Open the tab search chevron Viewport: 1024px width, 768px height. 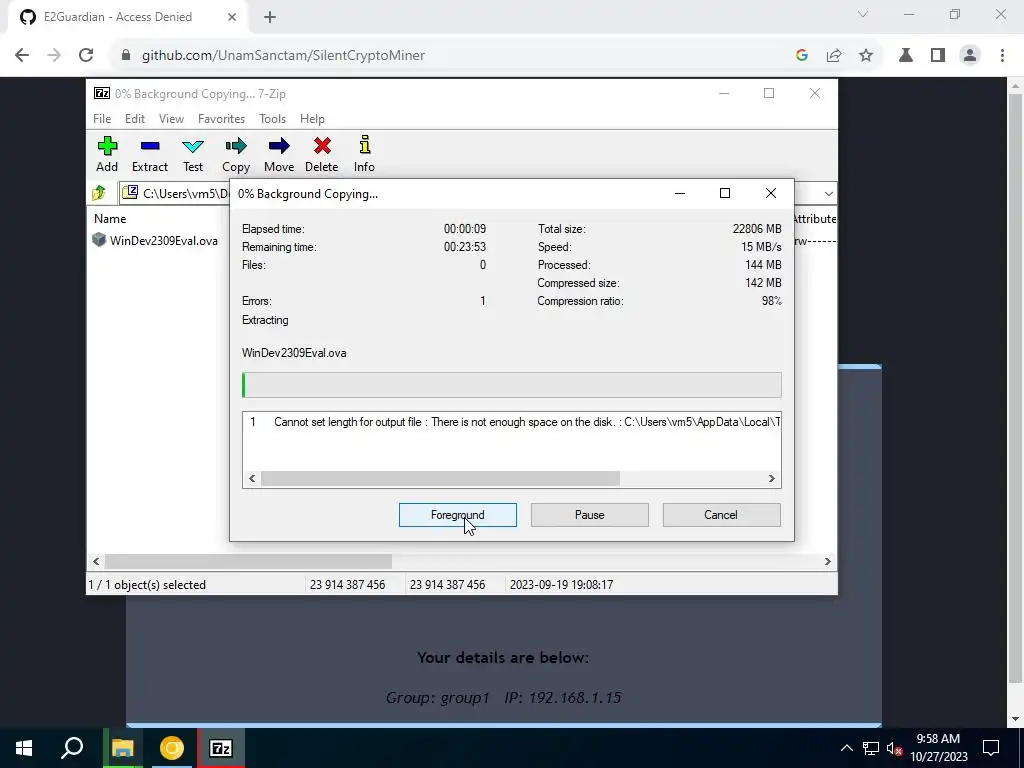tap(863, 14)
